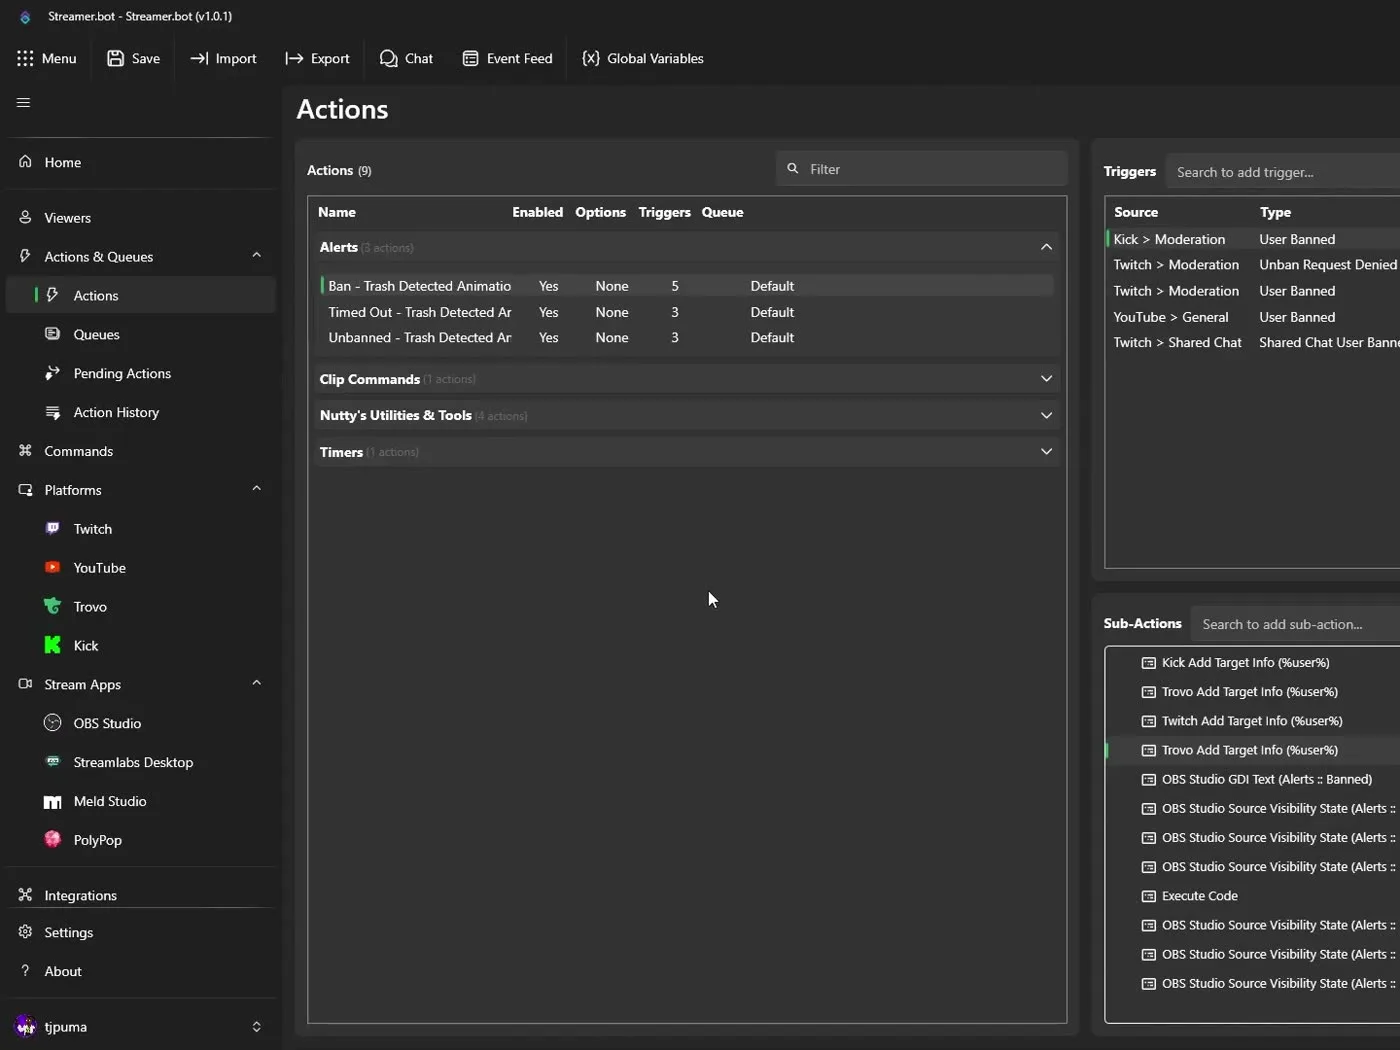The height and width of the screenshot is (1050, 1400).
Task: Click the Pending Actions icon
Action: coord(53,373)
